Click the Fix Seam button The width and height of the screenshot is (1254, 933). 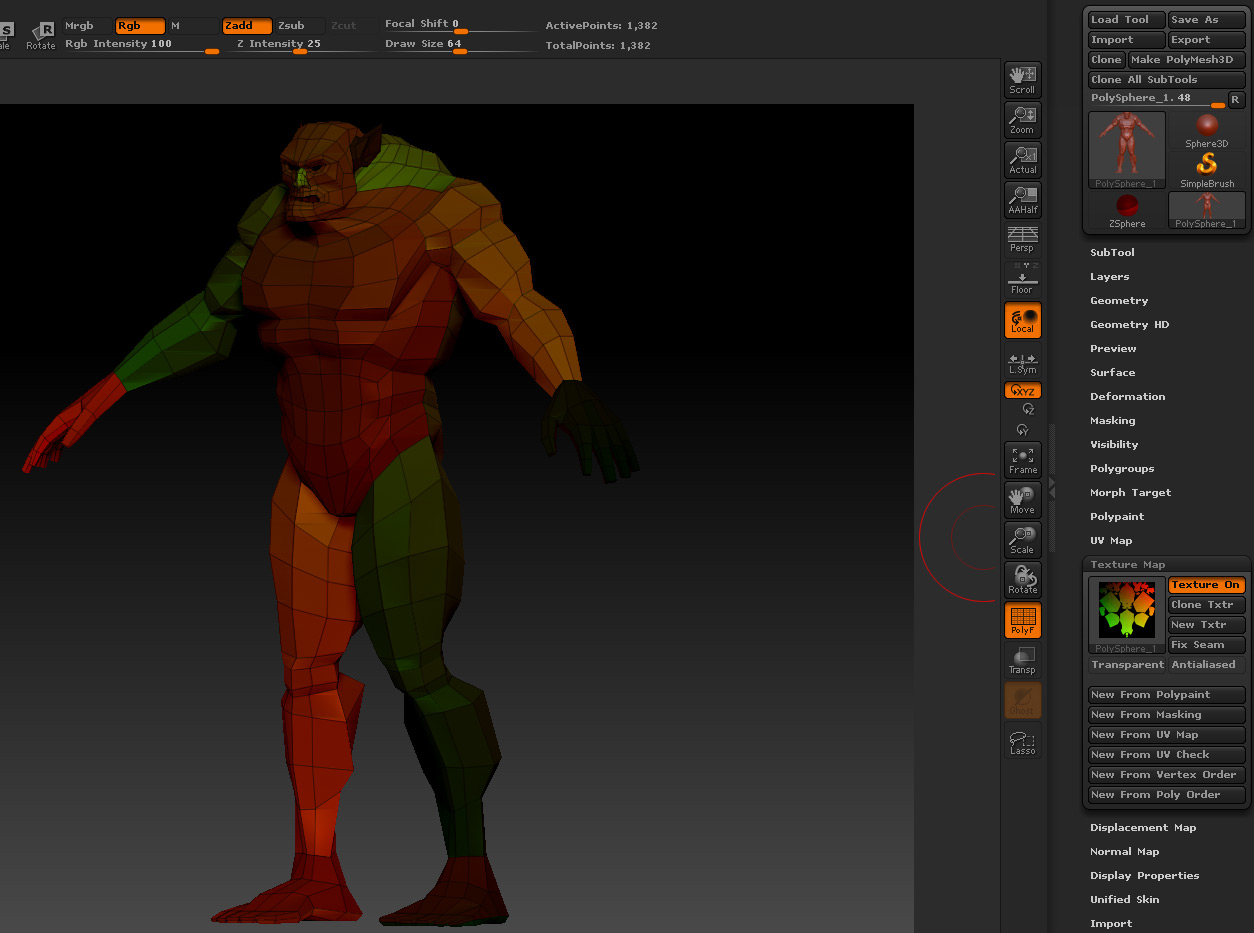coord(1206,645)
